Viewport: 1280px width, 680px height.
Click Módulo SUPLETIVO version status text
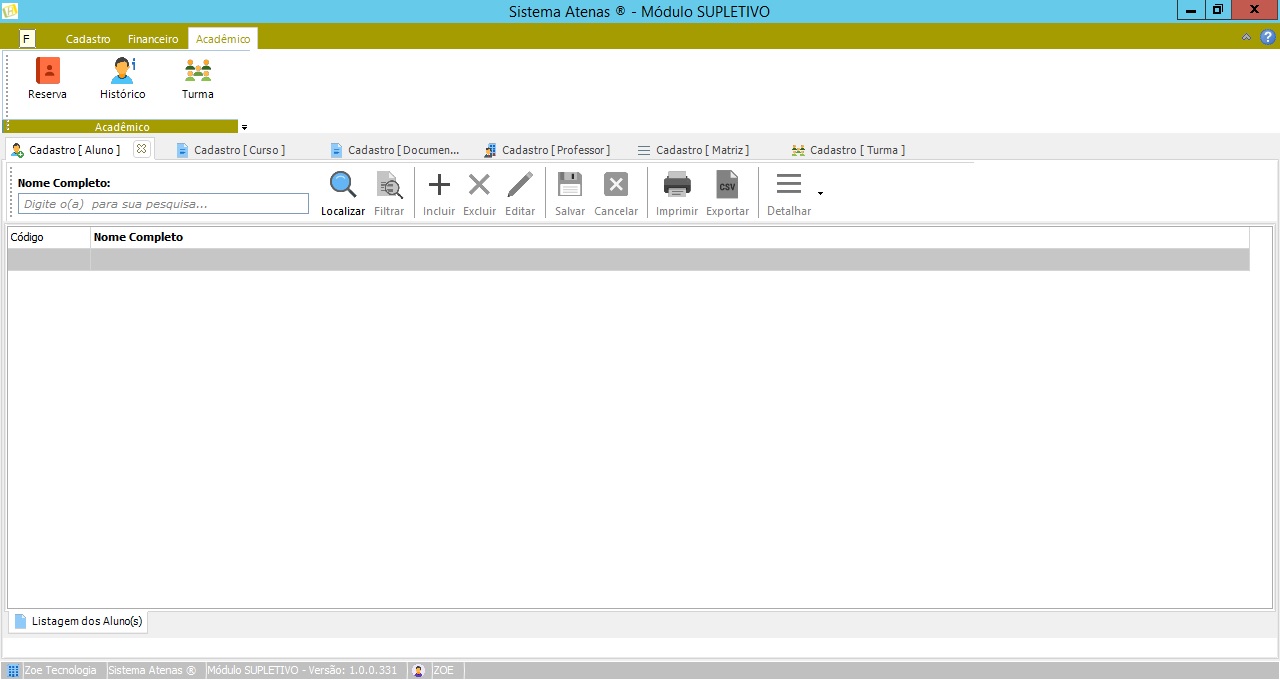[x=302, y=670]
